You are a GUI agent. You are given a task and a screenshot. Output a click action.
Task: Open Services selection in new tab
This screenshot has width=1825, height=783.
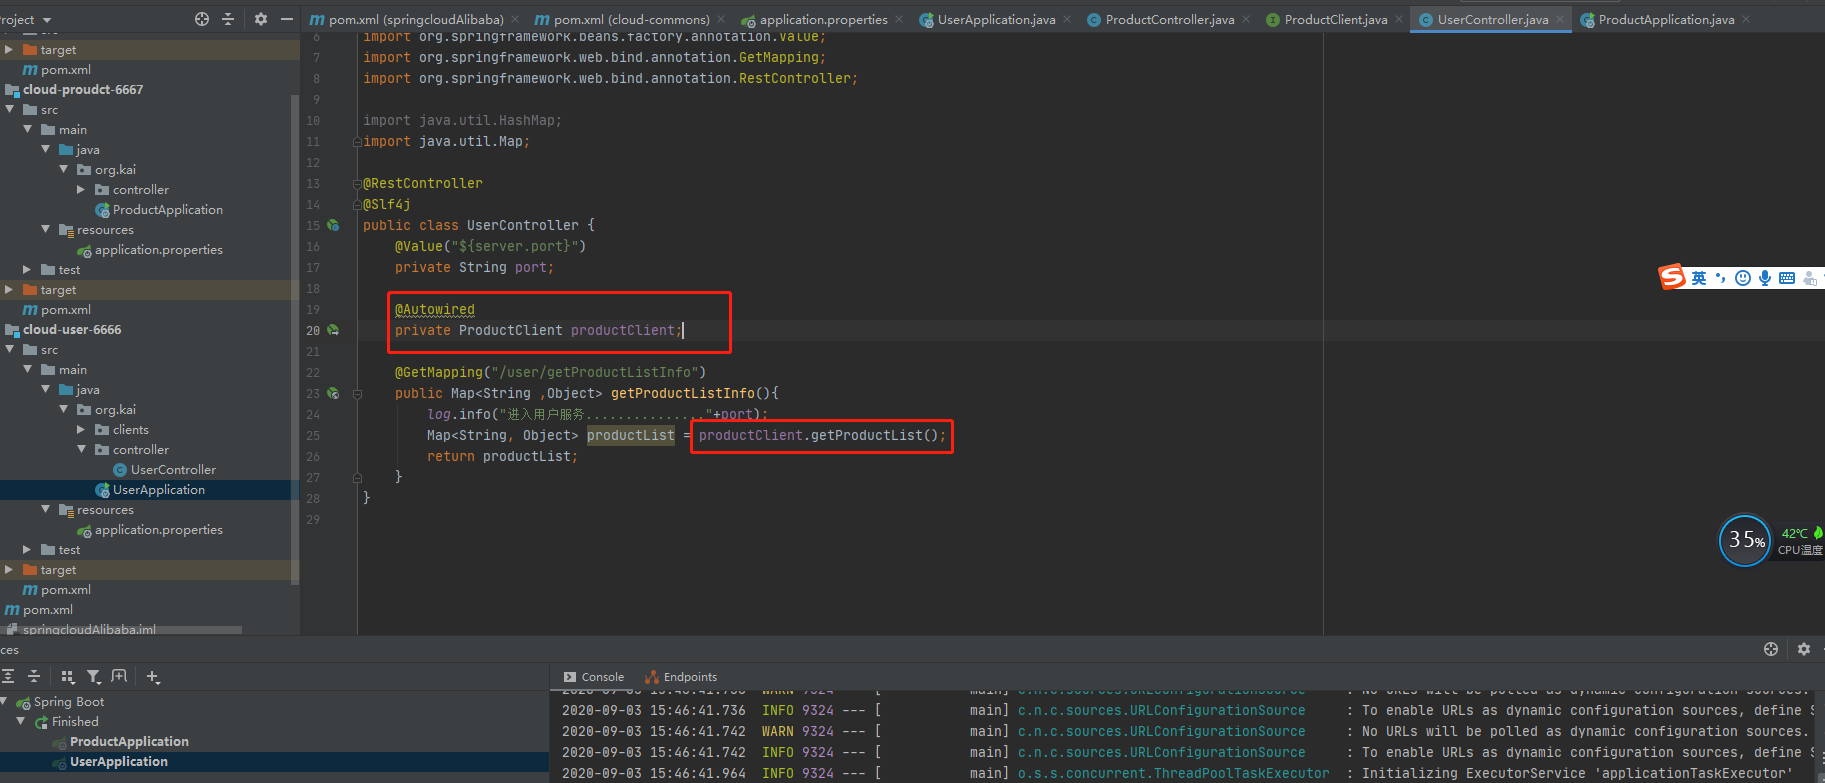coord(119,677)
